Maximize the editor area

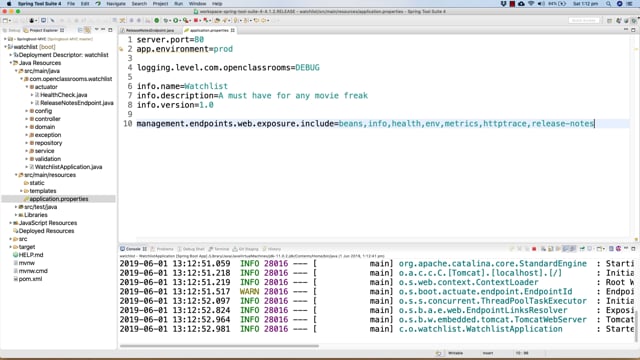(x=633, y=30)
